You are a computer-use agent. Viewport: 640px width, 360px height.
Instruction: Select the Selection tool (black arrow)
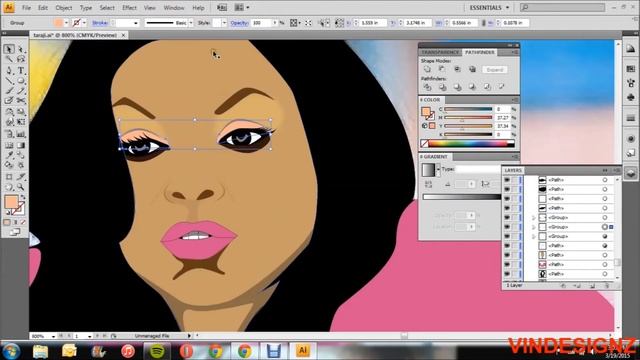pyautogui.click(x=9, y=49)
